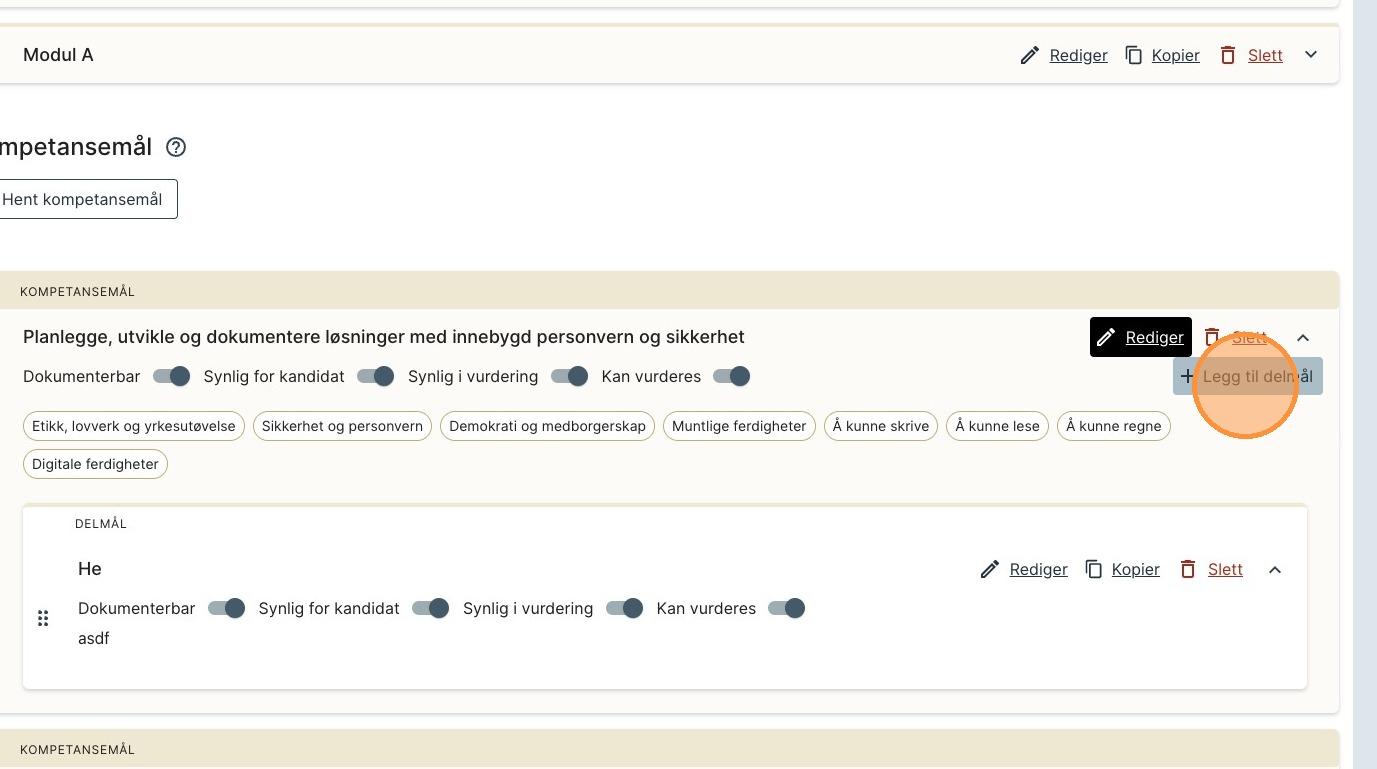Select the Digitale ferdigheter tag

(x=95, y=465)
